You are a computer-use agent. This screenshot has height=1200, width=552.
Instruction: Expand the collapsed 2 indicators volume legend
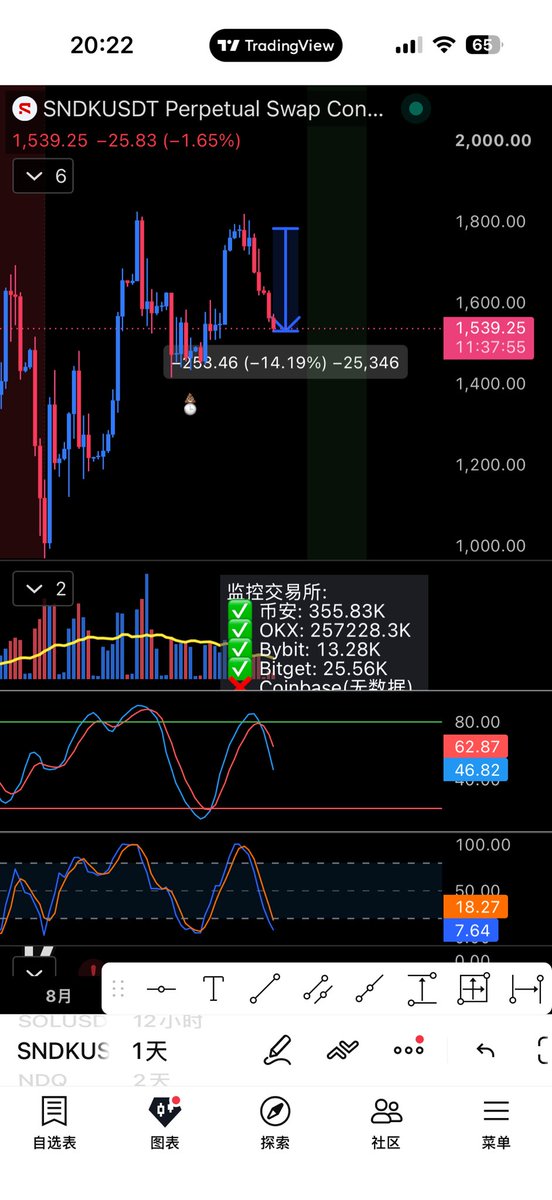tap(45, 589)
